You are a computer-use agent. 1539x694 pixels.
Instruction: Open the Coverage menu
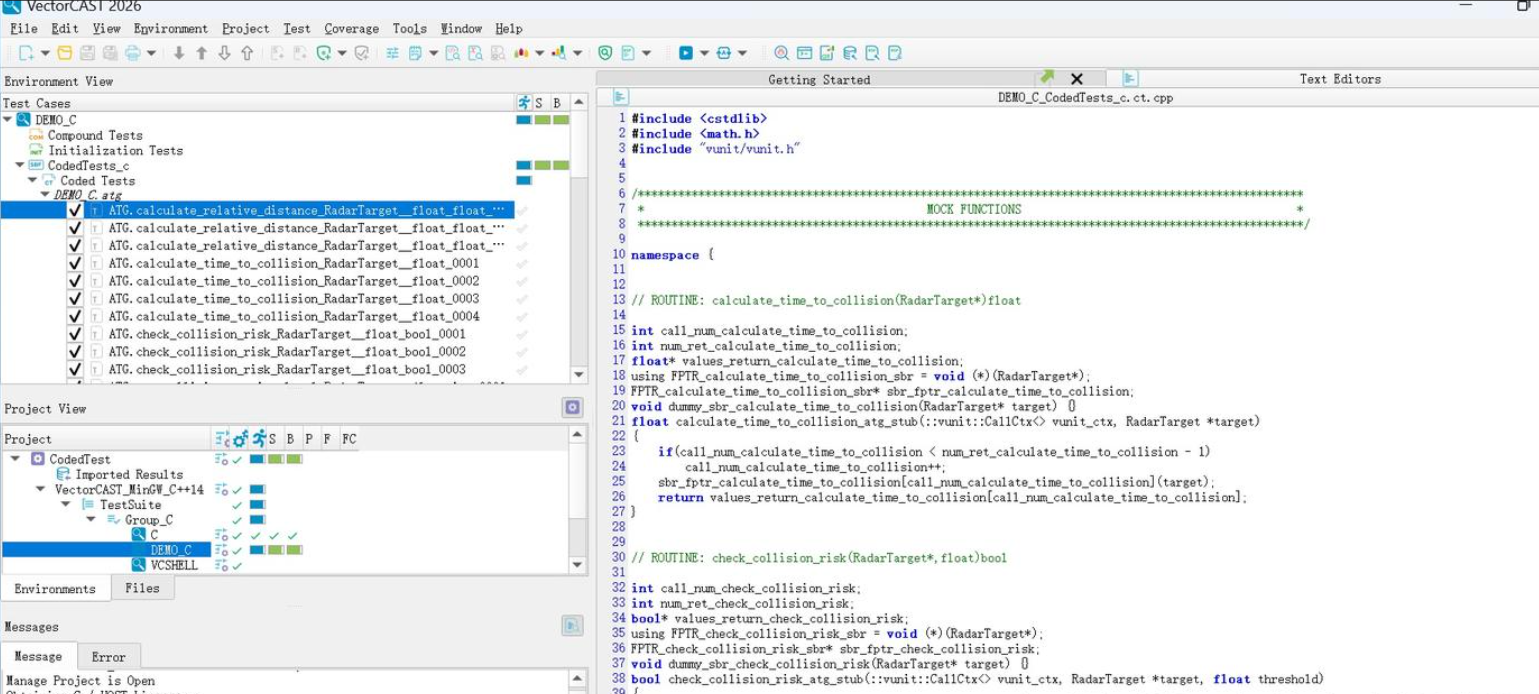pyautogui.click(x=351, y=28)
